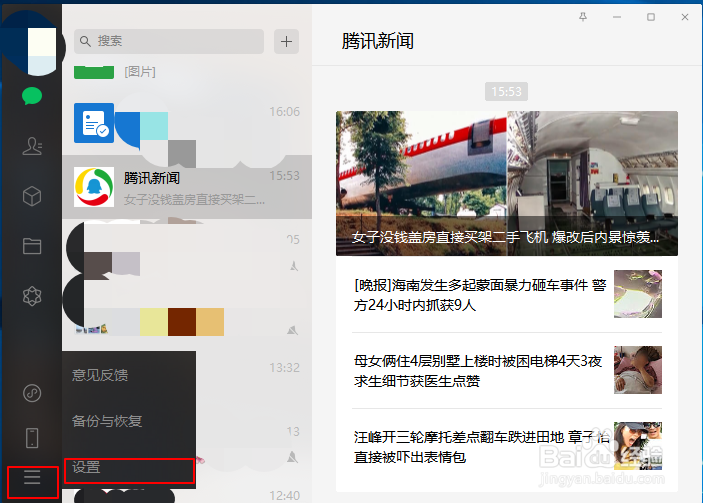Click thumbnail beside 母女俩 elevator article
The height and width of the screenshot is (503, 703).
(638, 370)
